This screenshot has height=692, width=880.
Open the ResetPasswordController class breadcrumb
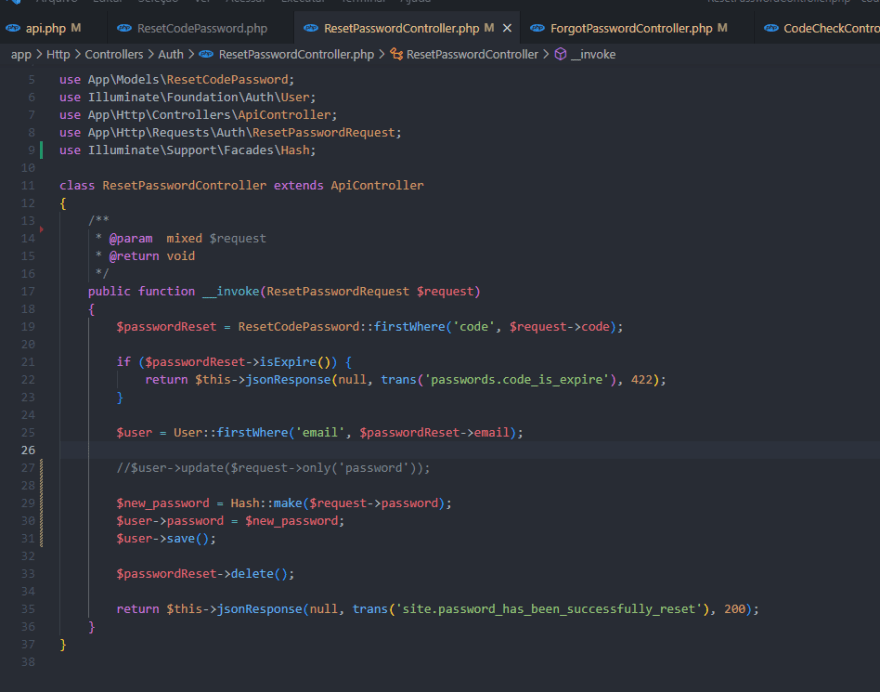[x=472, y=54]
